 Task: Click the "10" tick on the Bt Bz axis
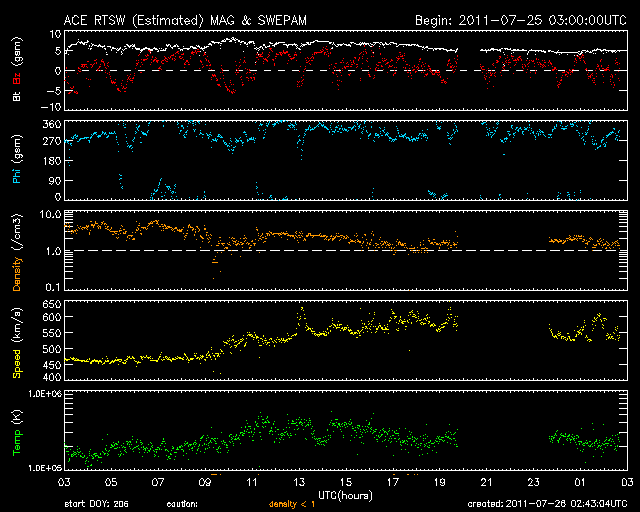pyautogui.click(x=55, y=34)
